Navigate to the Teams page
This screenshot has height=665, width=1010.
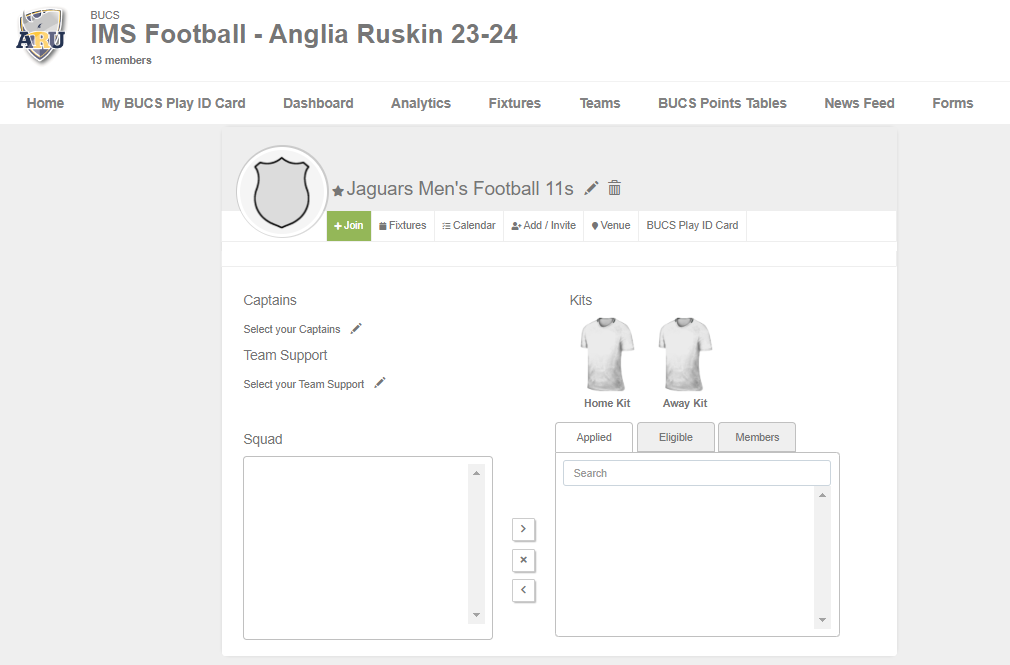[x=600, y=103]
